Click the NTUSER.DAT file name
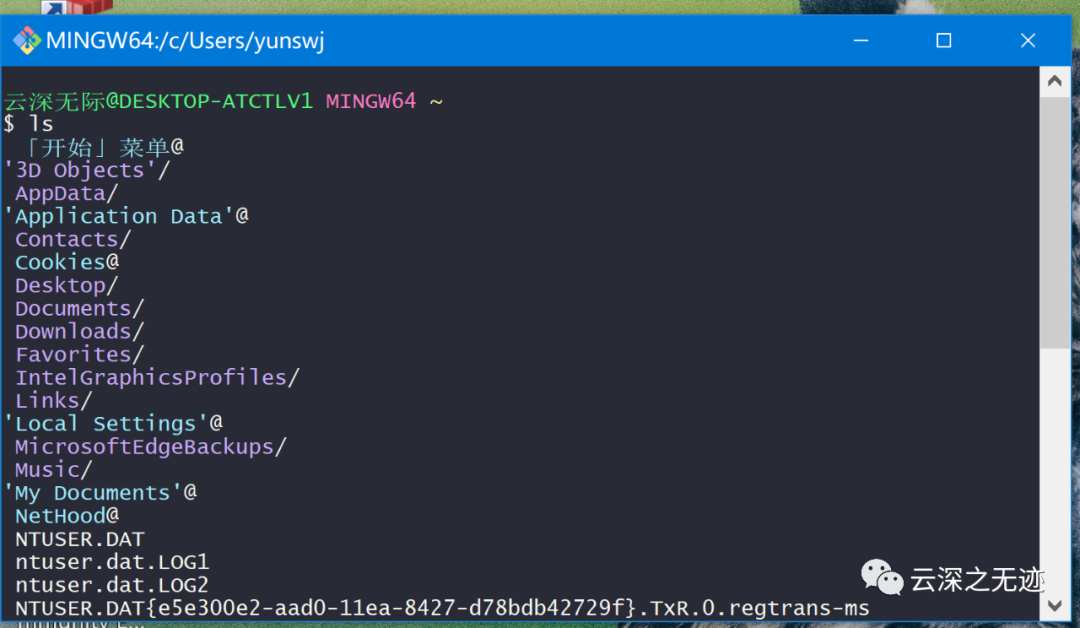This screenshot has width=1080, height=628. coord(80,539)
